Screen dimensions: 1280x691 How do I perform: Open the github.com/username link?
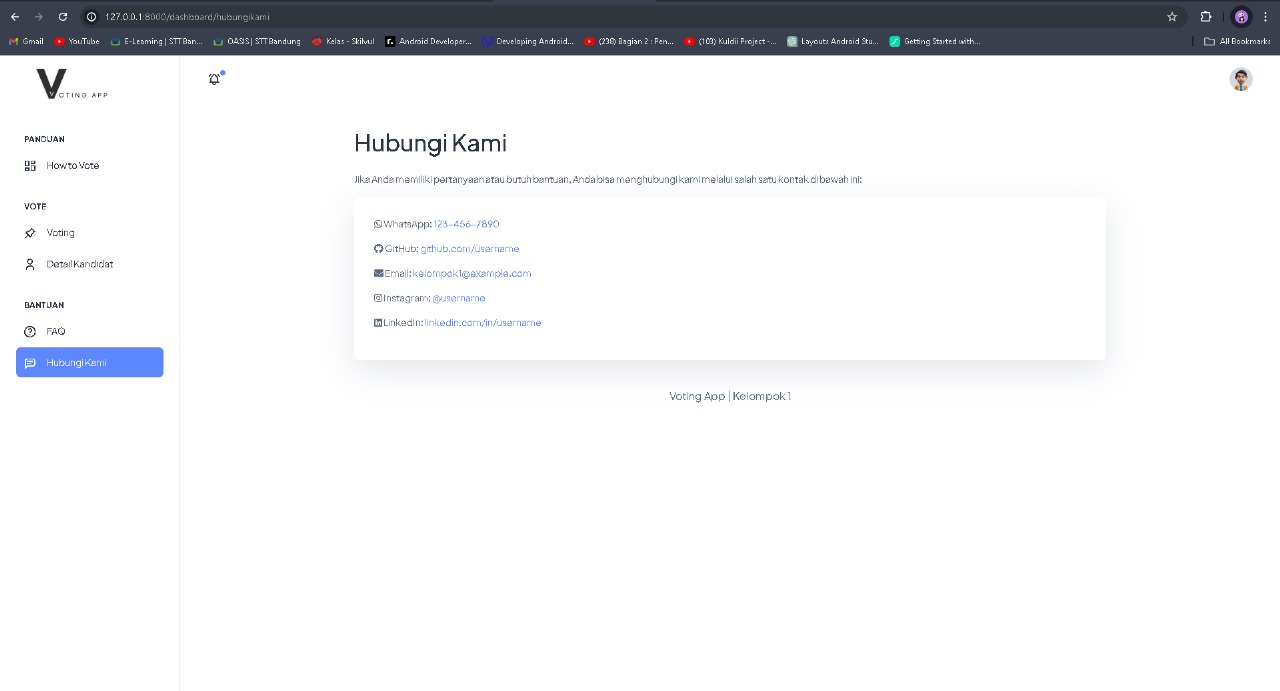tap(469, 249)
